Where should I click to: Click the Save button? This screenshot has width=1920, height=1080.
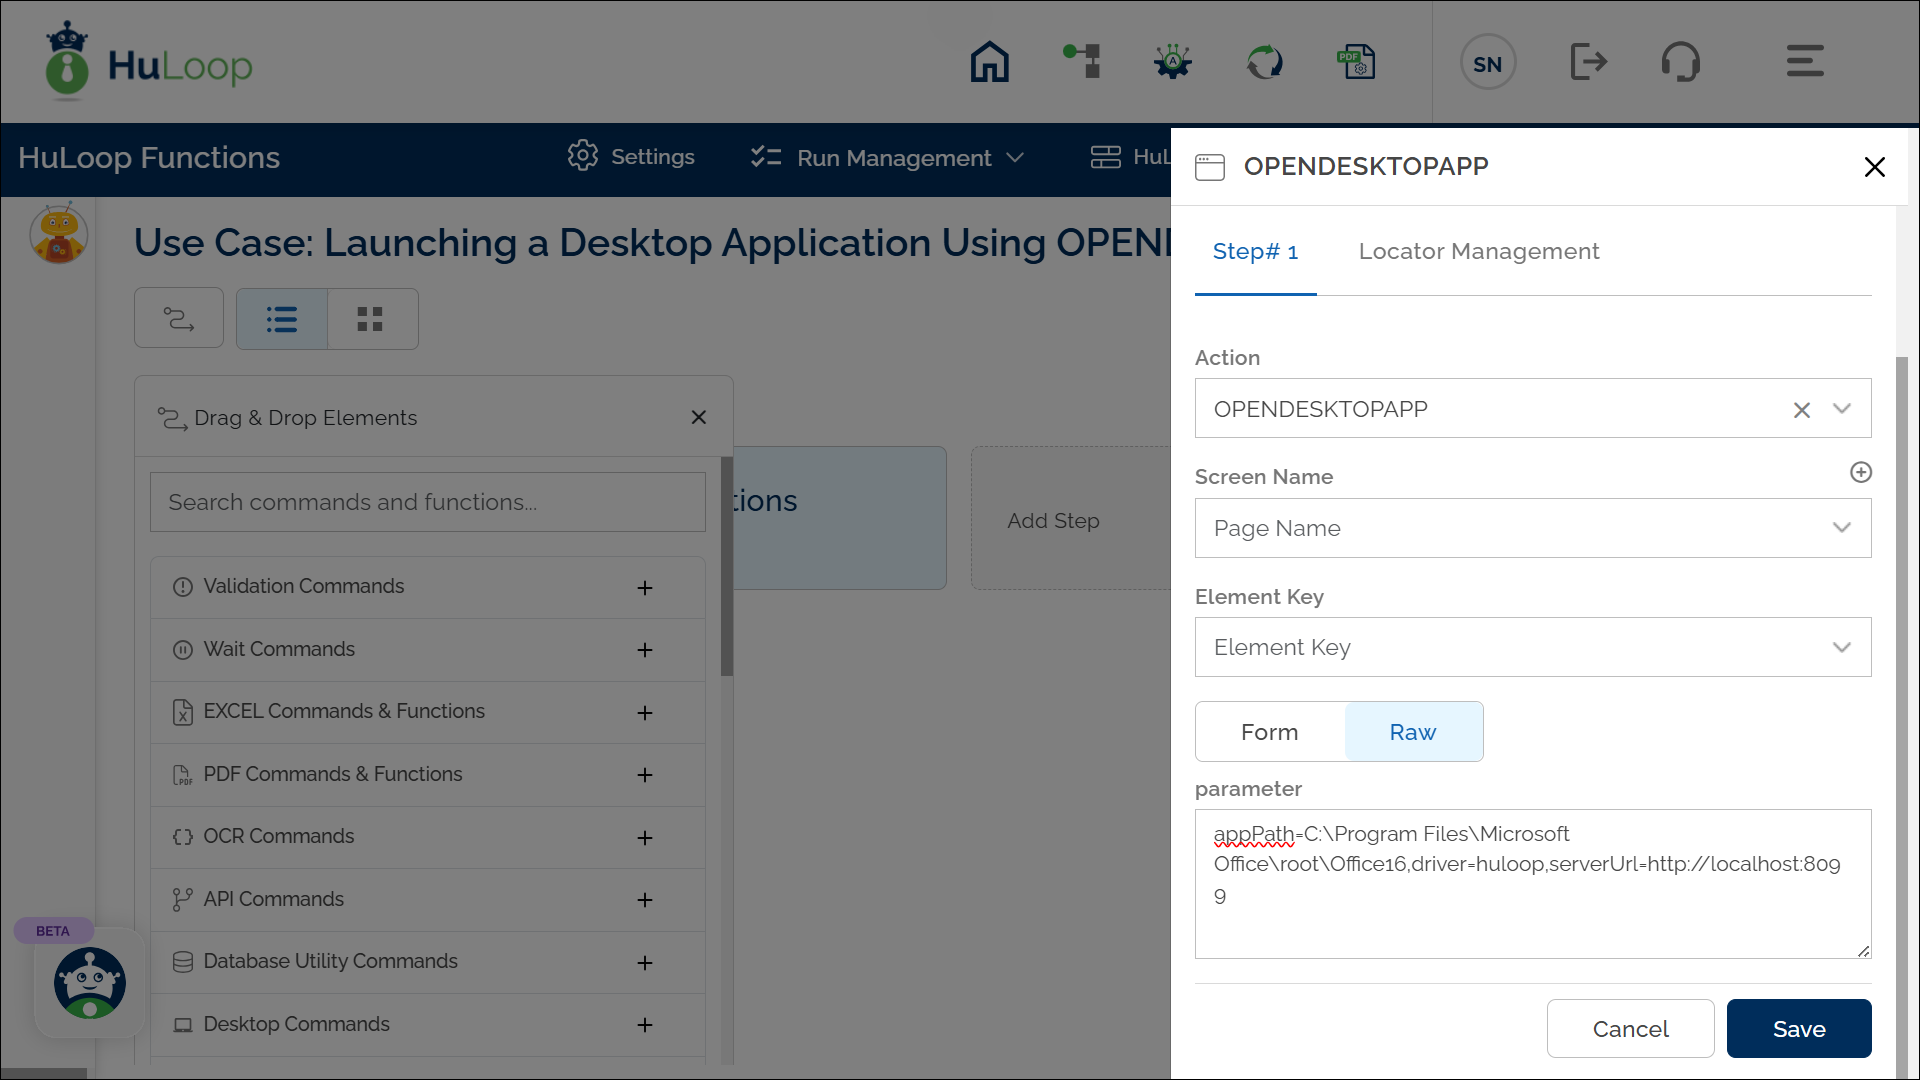pos(1798,1029)
